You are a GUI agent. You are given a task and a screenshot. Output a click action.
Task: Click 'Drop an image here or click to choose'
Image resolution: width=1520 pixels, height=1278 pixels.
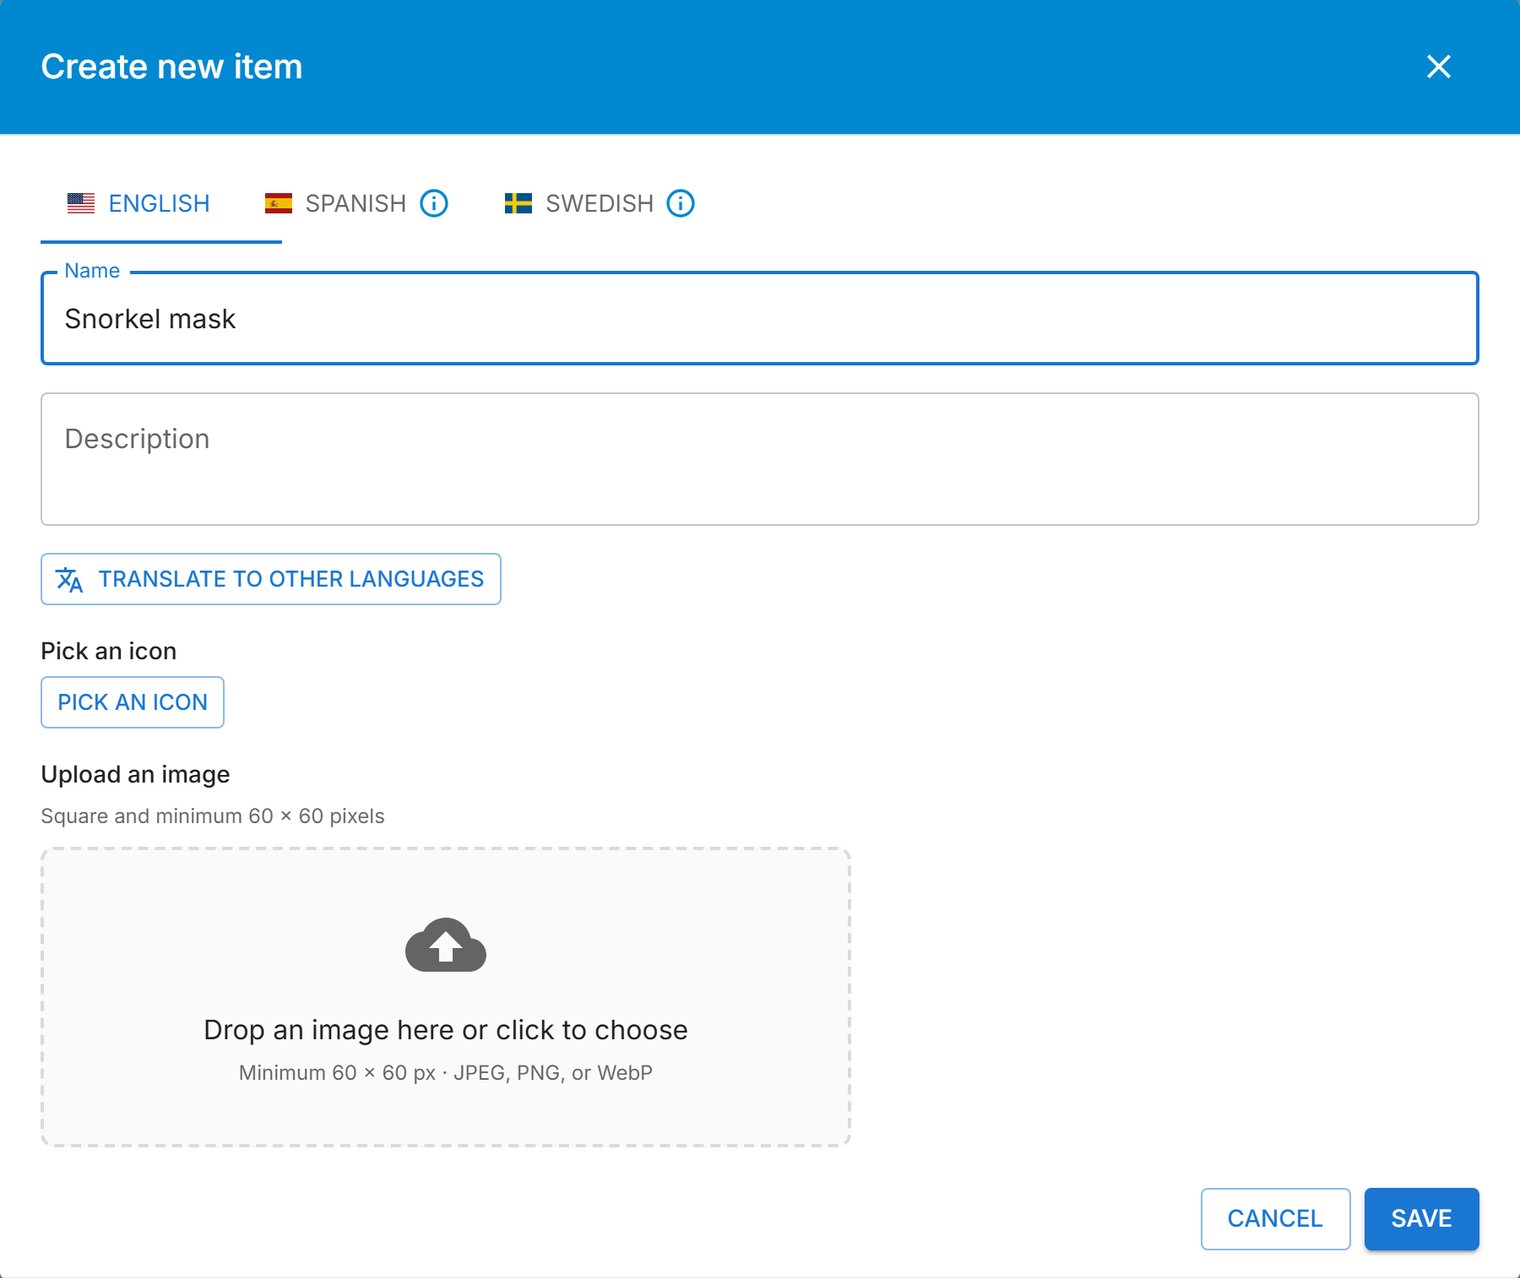[x=446, y=1030]
